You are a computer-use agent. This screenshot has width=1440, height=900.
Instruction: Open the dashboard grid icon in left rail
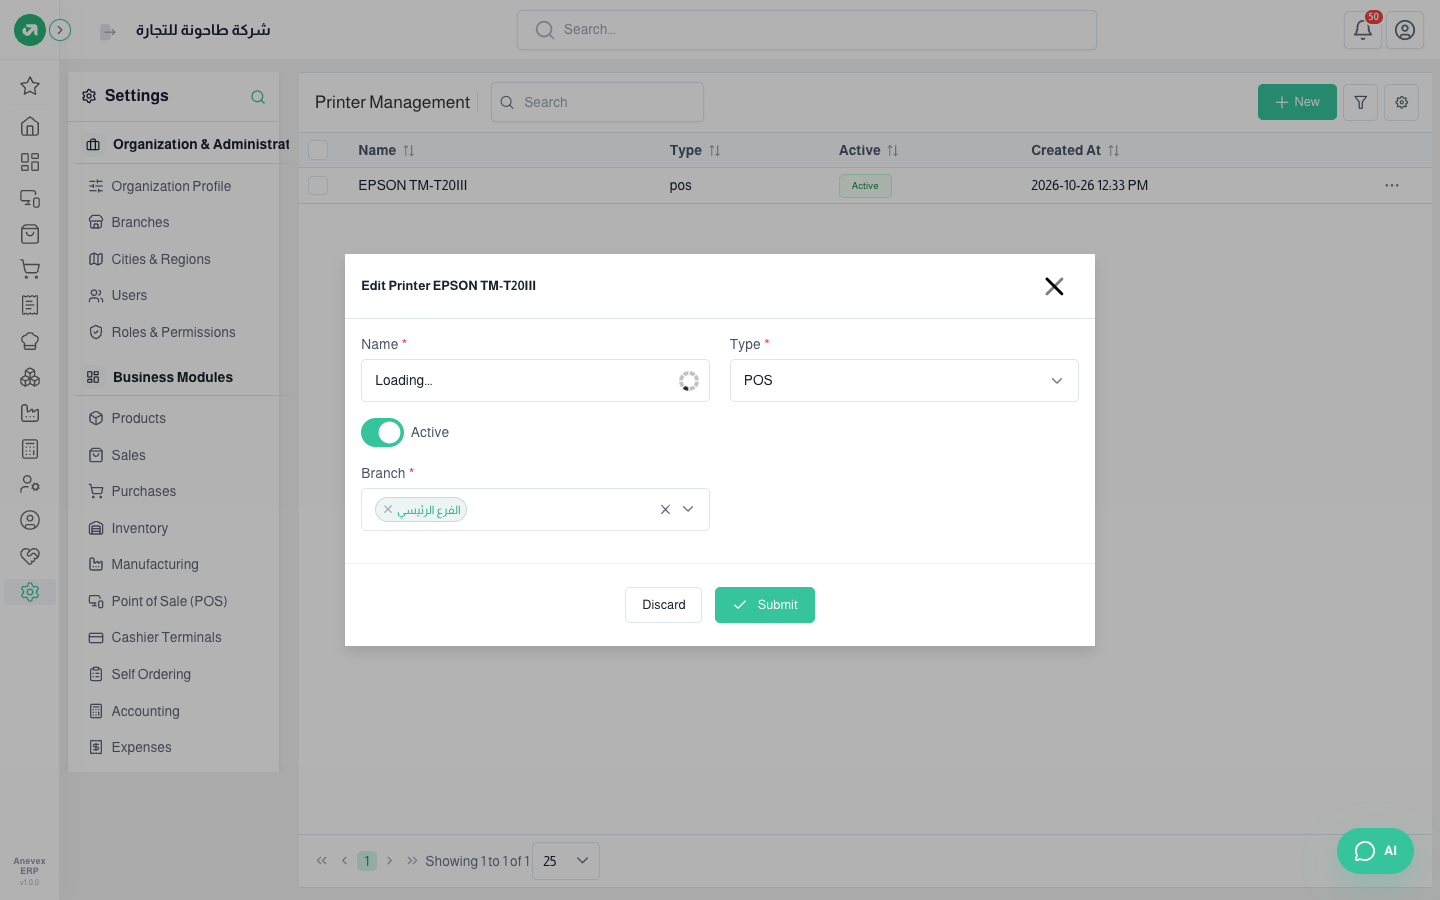pos(30,162)
